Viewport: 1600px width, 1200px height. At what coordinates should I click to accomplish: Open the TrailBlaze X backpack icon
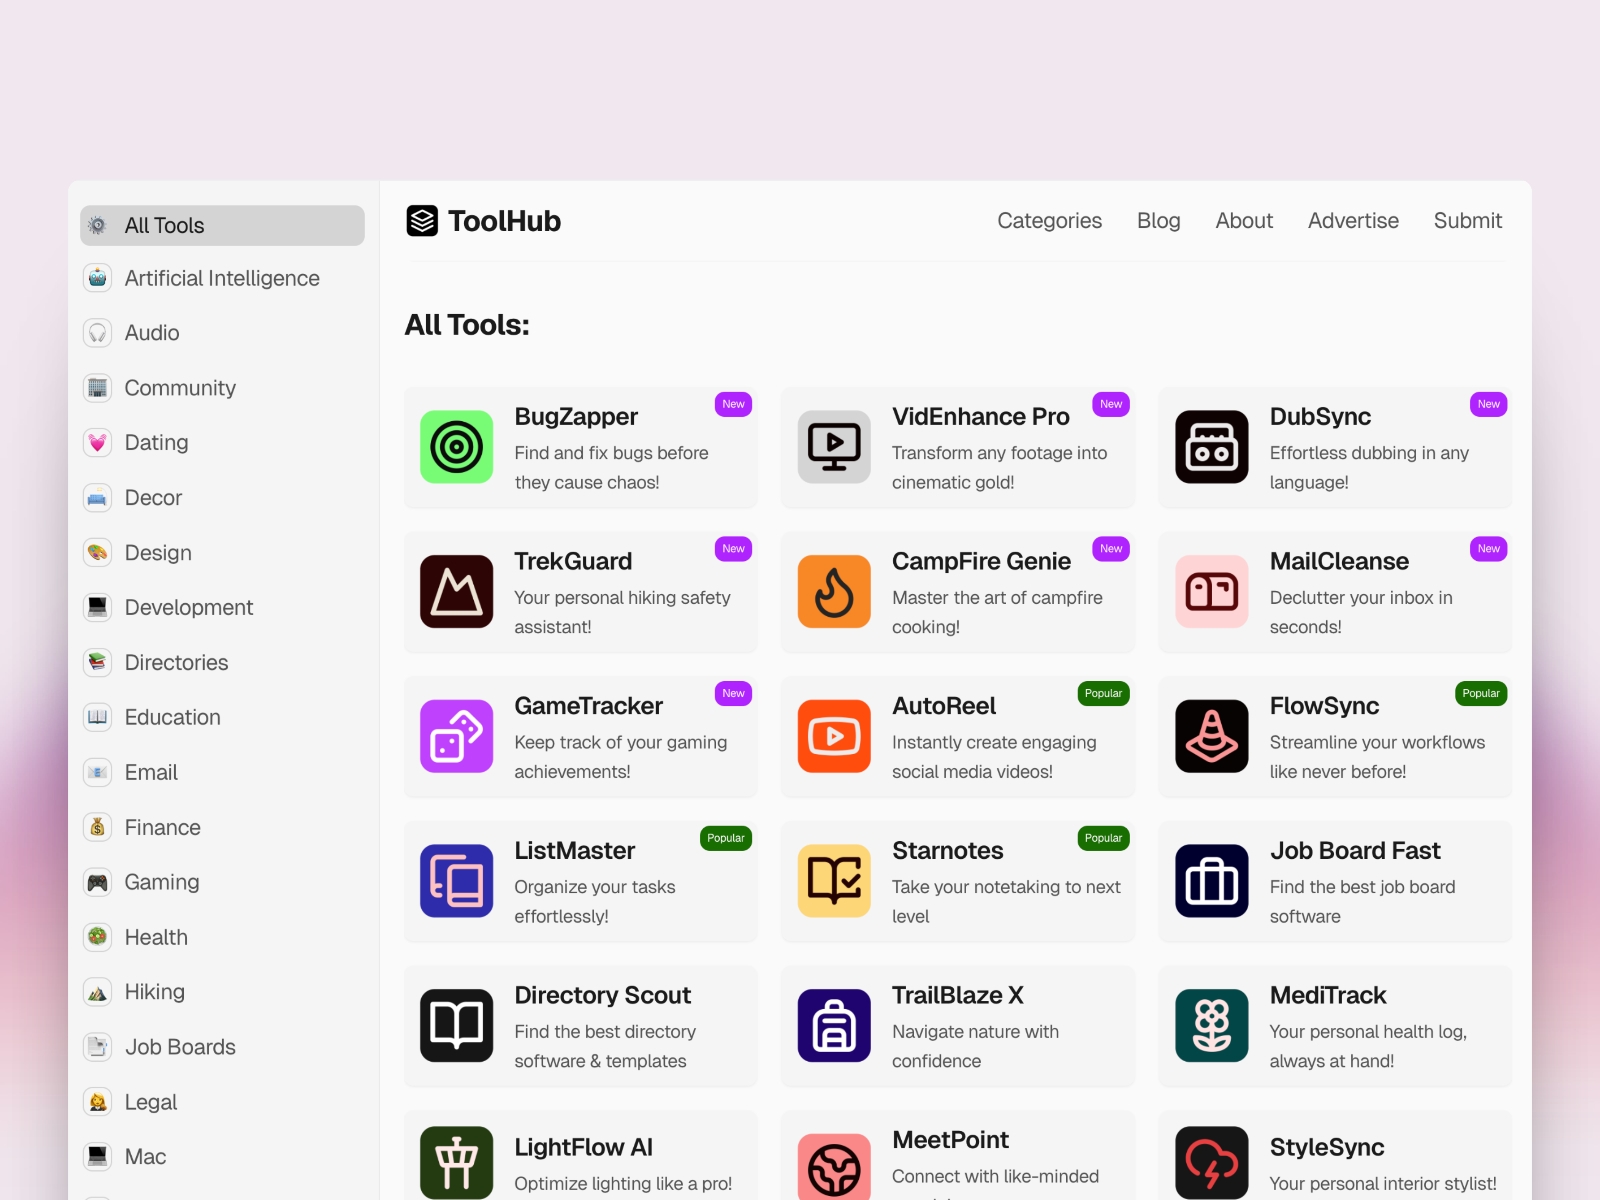[834, 1026]
